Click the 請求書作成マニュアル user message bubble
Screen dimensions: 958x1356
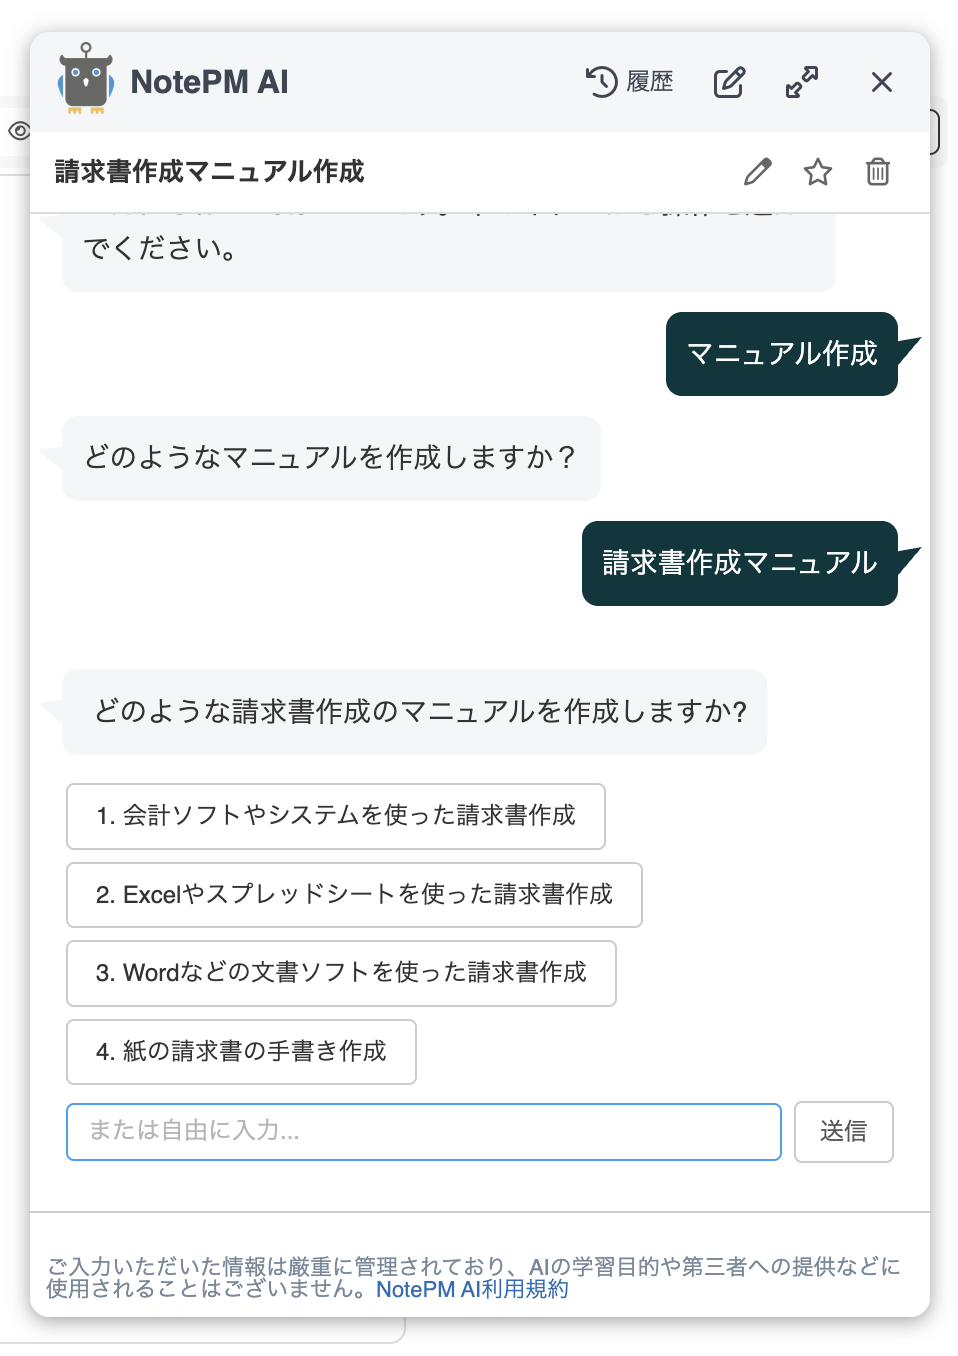click(x=740, y=563)
